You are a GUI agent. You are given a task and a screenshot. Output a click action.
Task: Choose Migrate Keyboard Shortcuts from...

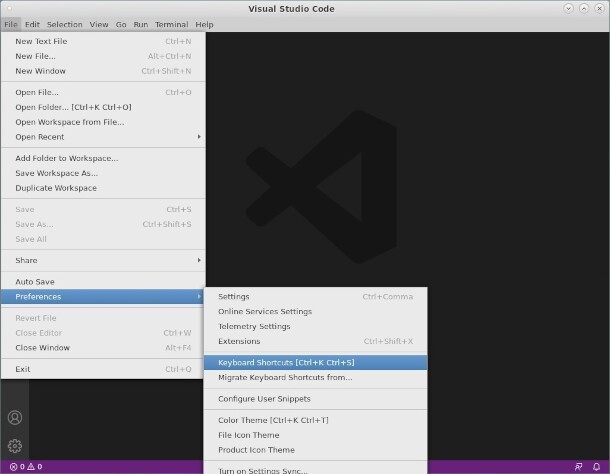[x=316, y=377]
